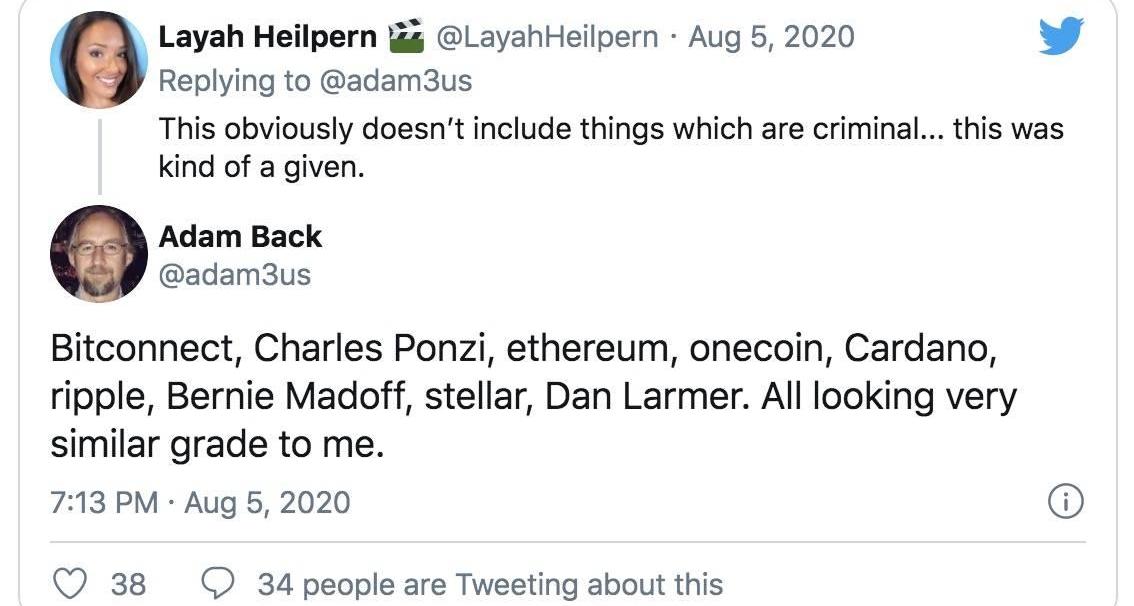Open 34 people are Tweeting about this
Viewport: 1134px width, 606px height.
pyautogui.click(x=490, y=584)
